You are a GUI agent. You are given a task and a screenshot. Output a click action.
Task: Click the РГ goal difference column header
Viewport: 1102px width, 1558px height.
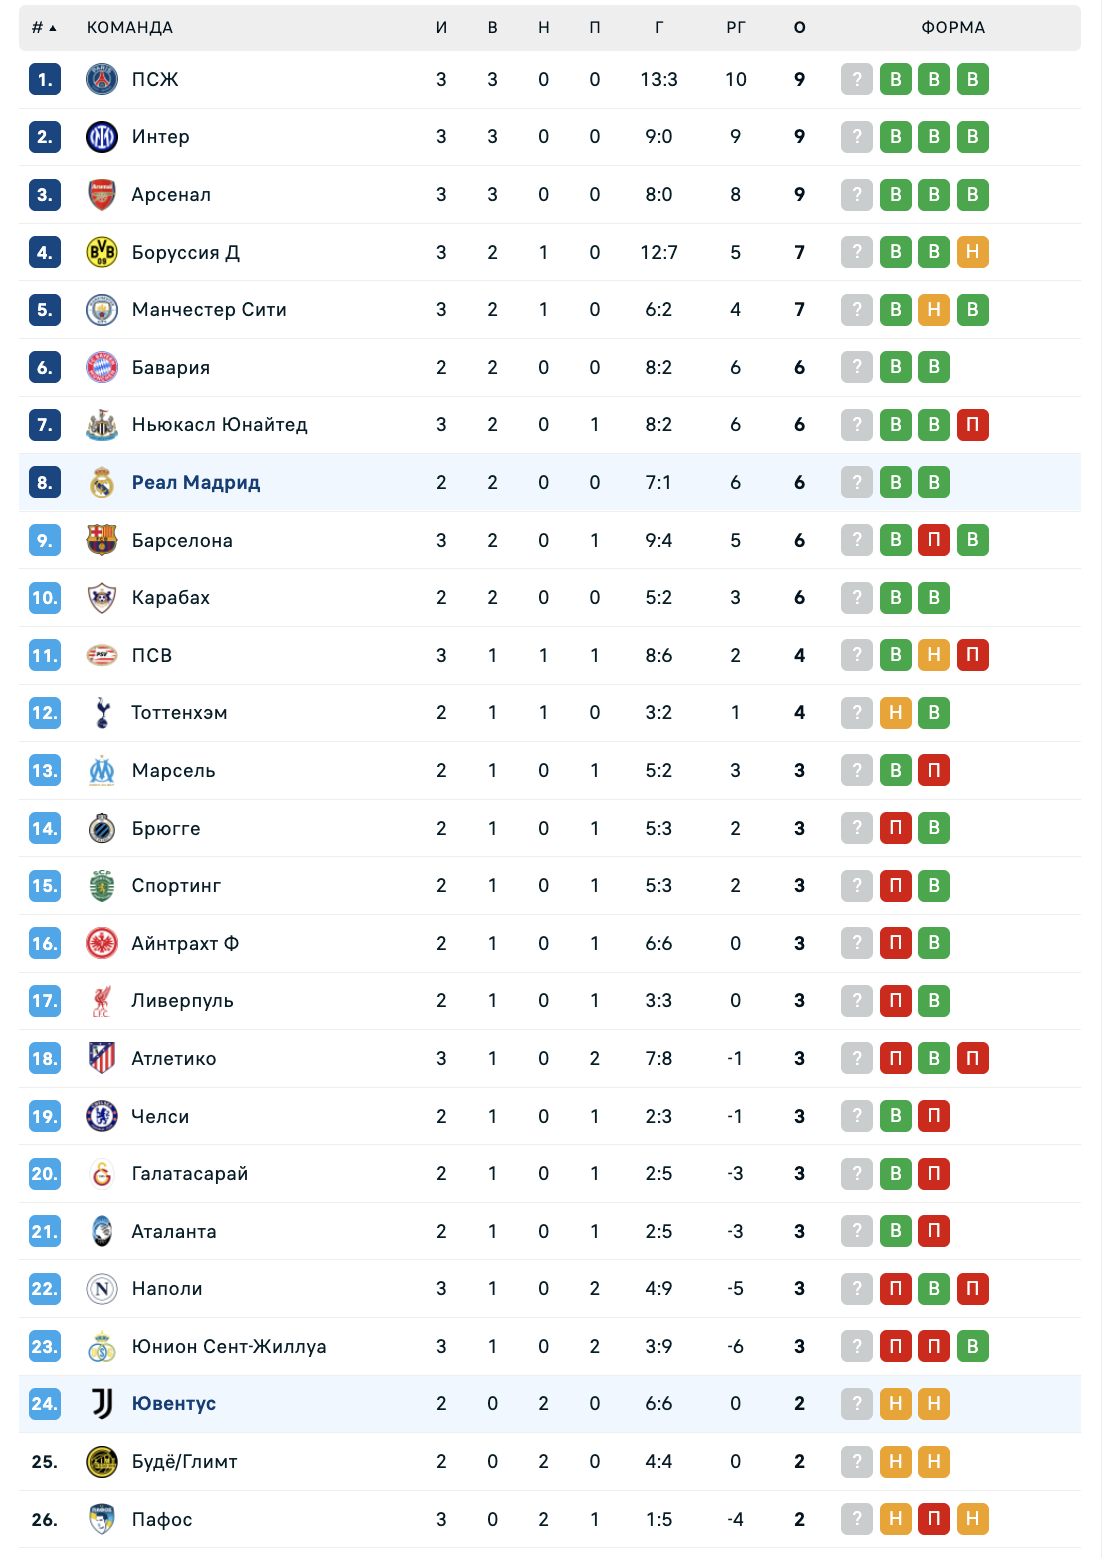click(x=736, y=28)
